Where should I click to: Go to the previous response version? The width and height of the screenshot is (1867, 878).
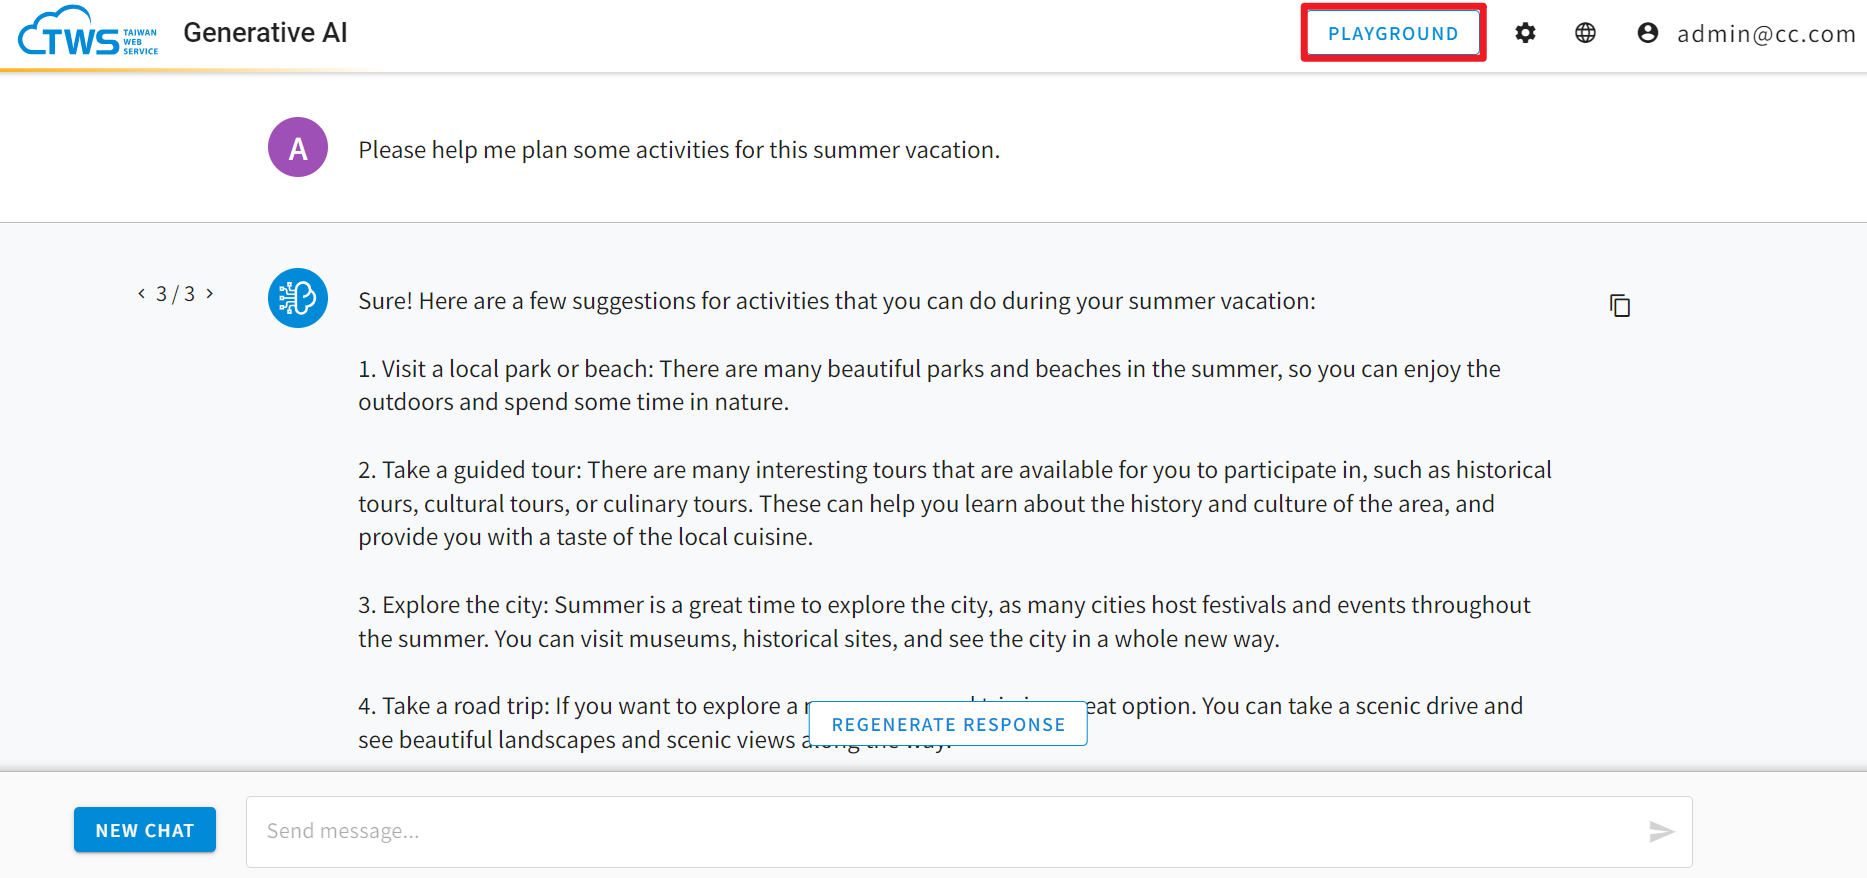coord(142,293)
